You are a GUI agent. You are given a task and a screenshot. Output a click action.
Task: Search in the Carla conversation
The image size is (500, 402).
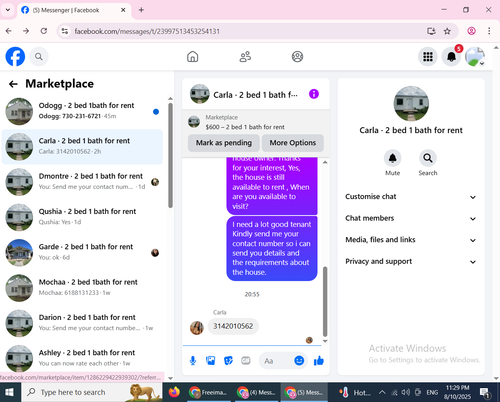click(x=428, y=158)
